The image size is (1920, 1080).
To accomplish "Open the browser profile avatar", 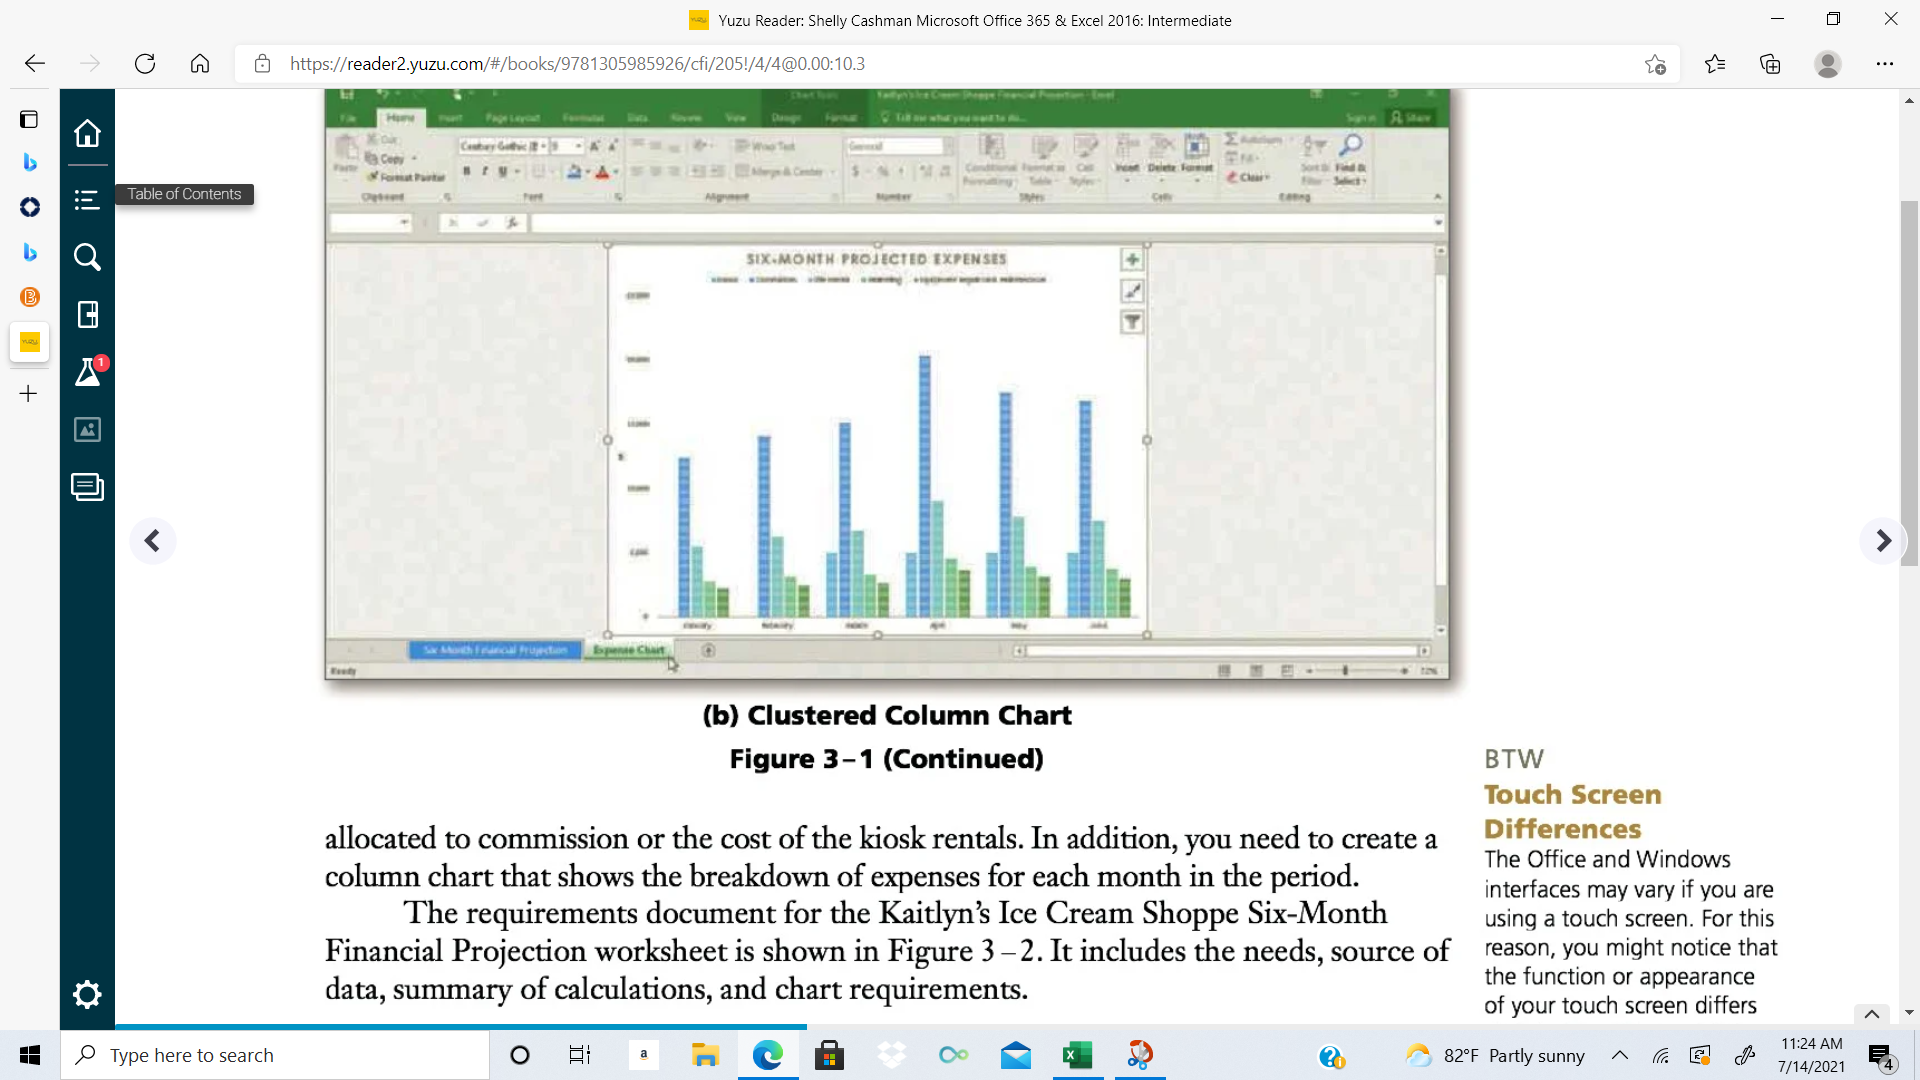I will coord(1828,64).
